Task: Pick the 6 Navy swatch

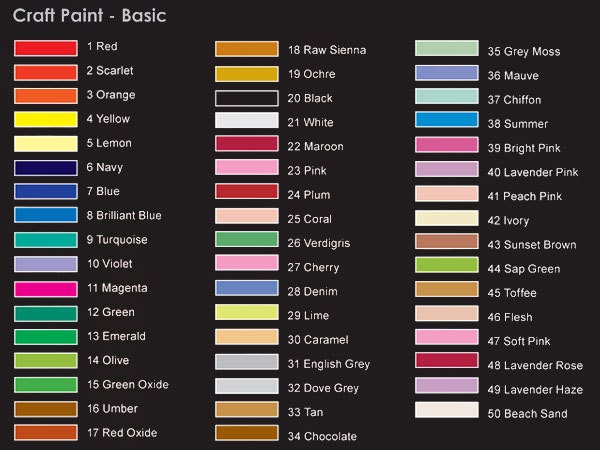Action: (x=46, y=168)
